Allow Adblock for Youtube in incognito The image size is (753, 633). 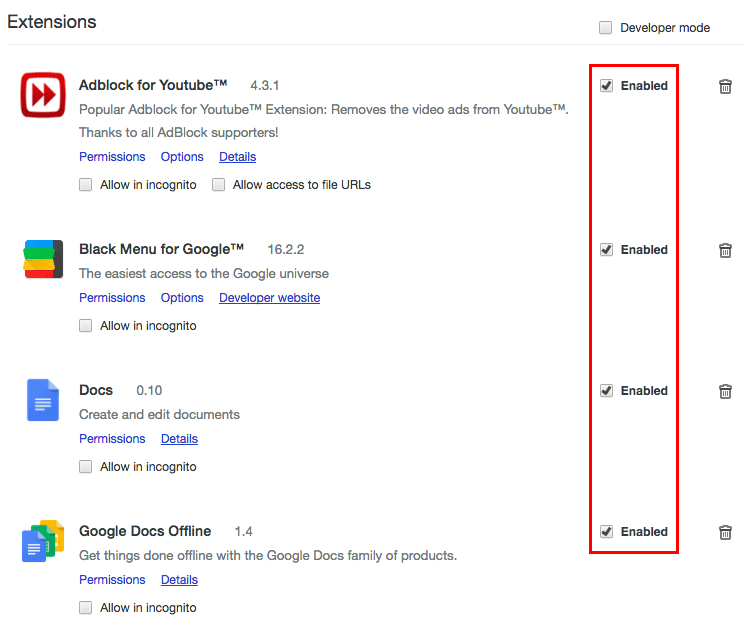85,184
